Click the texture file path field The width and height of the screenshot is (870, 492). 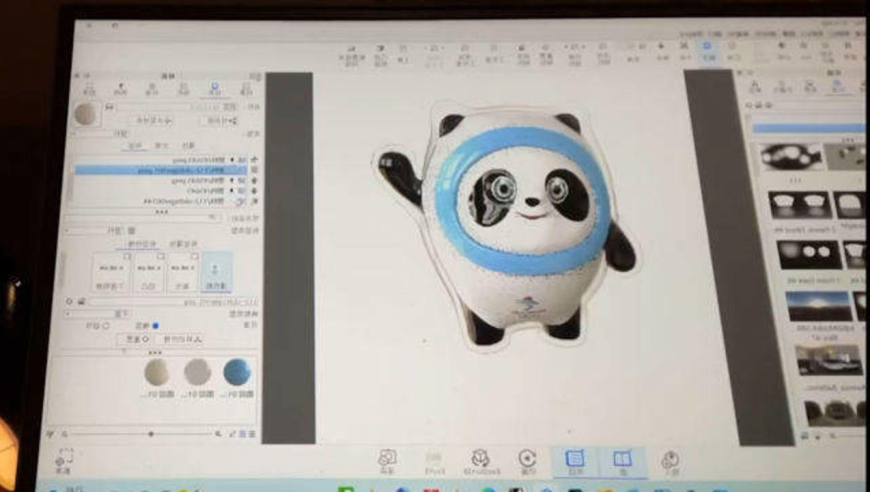(x=173, y=302)
